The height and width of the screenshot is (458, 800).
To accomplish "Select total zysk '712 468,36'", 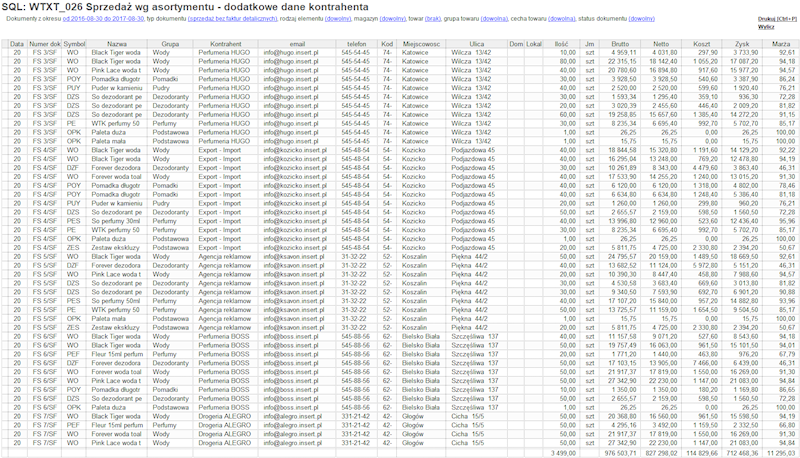I will coord(742,453).
